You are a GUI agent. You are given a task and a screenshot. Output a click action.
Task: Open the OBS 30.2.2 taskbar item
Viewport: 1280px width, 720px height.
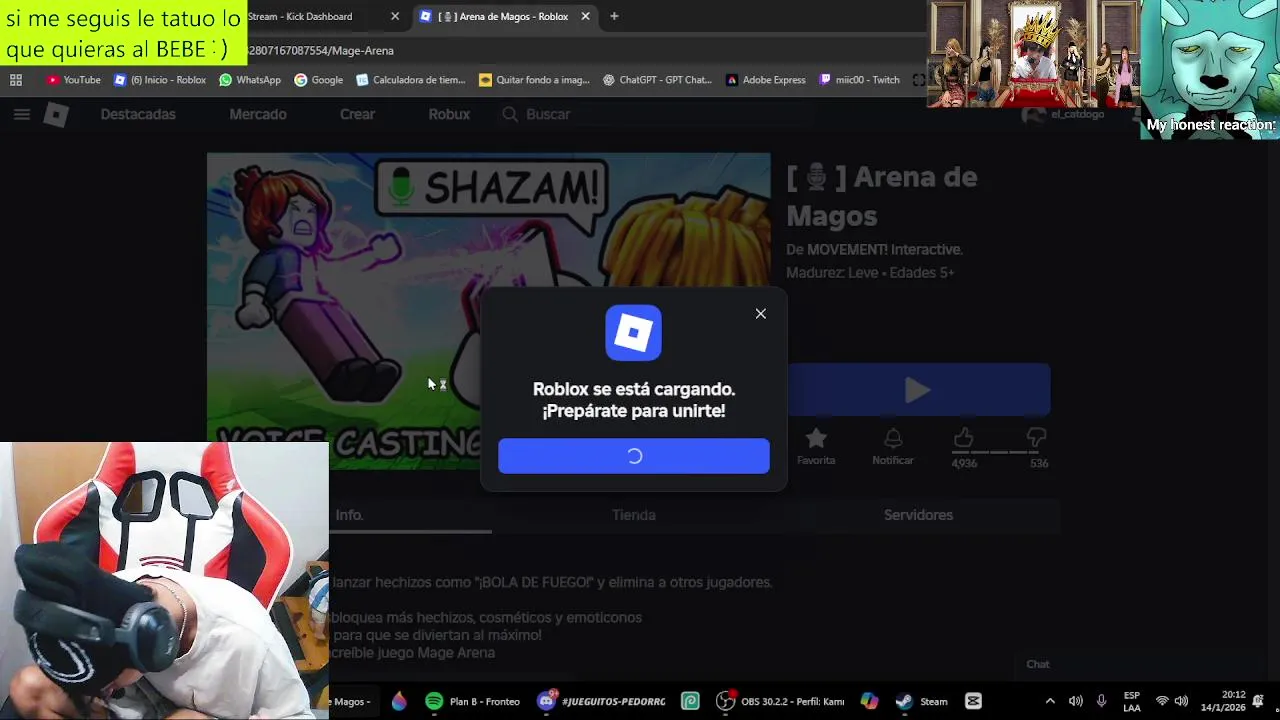pos(781,701)
